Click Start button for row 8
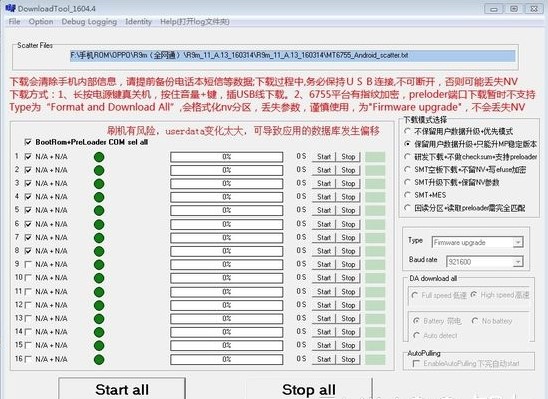This screenshot has width=548, height=399. point(324,251)
